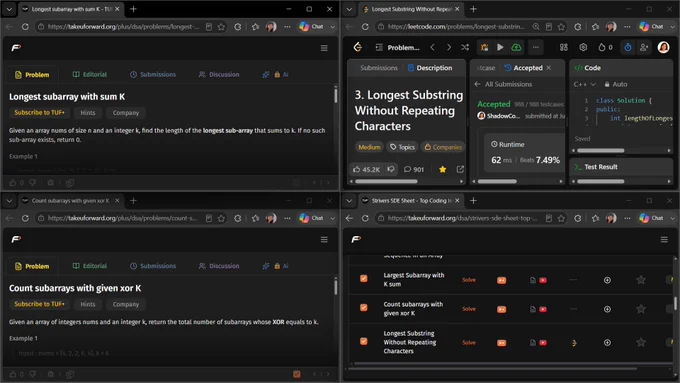Expand tab list chevron in Count subarrays window
Viewport: 680px width, 383px height.
(9, 201)
